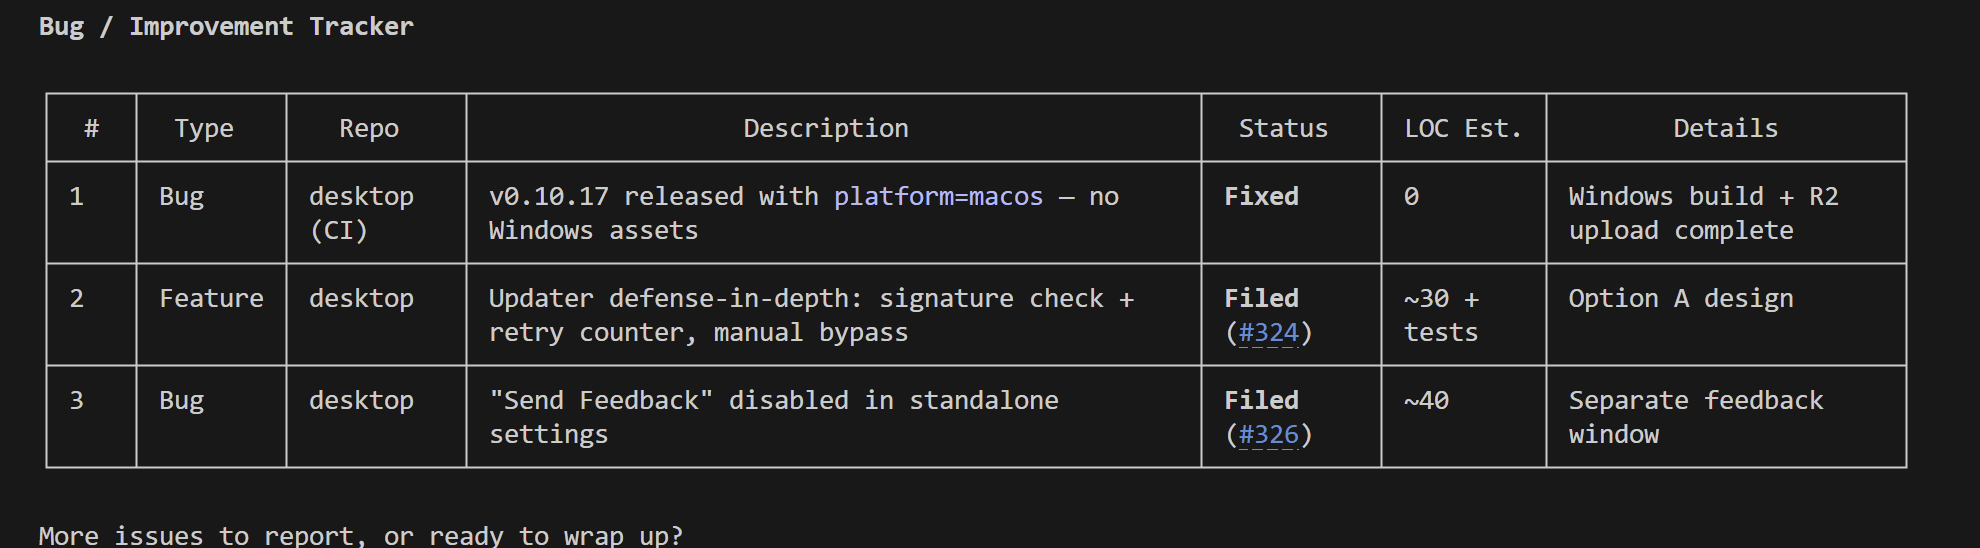Open the #326 issue link
Image resolution: width=1980 pixels, height=548 pixels.
point(1268,435)
